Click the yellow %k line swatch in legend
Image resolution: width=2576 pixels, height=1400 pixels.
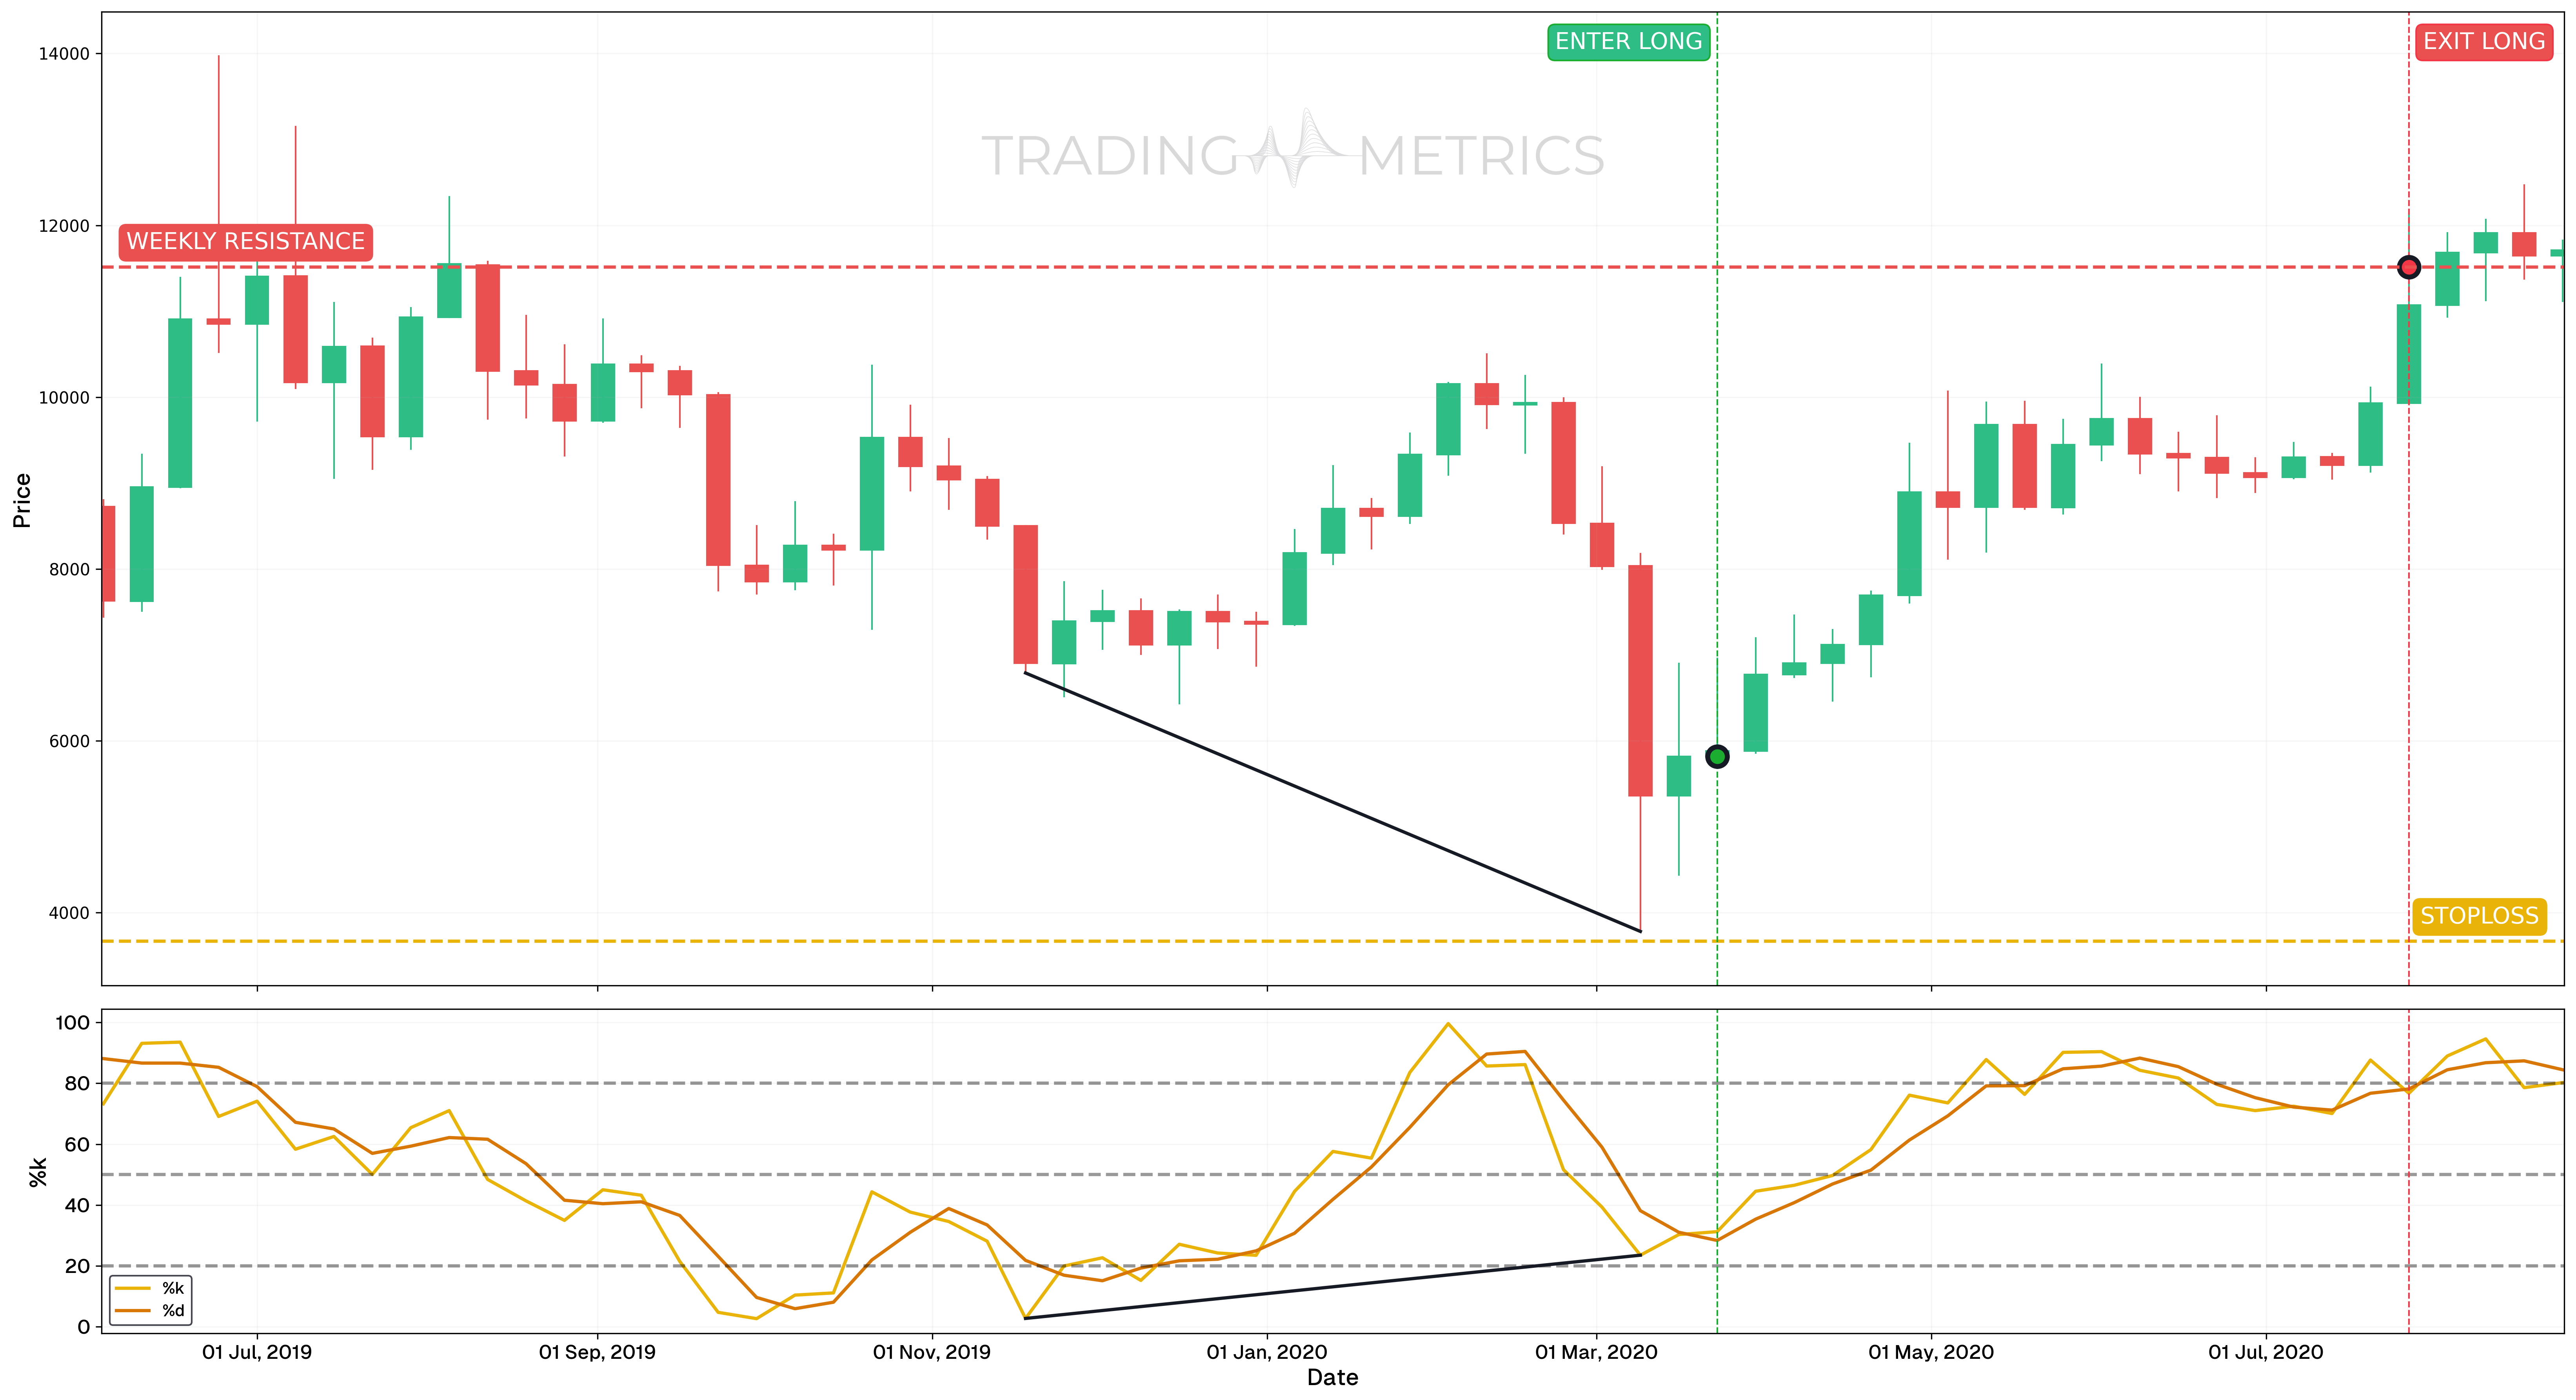[x=133, y=1288]
